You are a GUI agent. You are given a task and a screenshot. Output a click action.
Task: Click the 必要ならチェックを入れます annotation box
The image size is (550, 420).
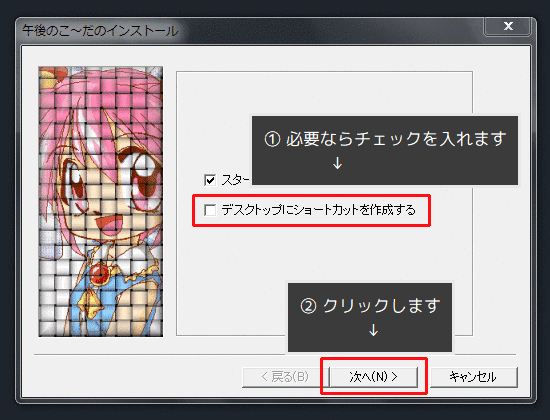tap(385, 150)
